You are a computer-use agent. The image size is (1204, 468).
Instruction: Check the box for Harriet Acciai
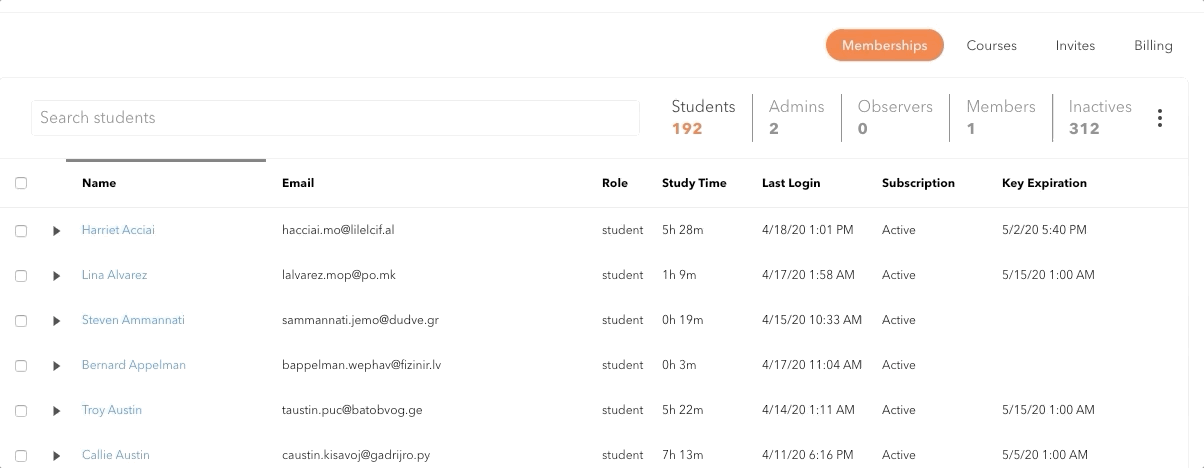point(21,231)
